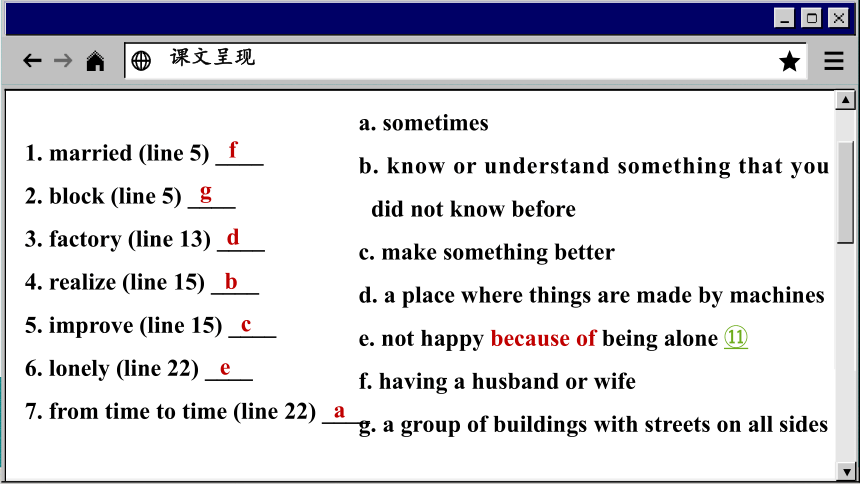Select the answer blank for 'block'
This screenshot has height=484, width=860.
[x=212, y=196]
